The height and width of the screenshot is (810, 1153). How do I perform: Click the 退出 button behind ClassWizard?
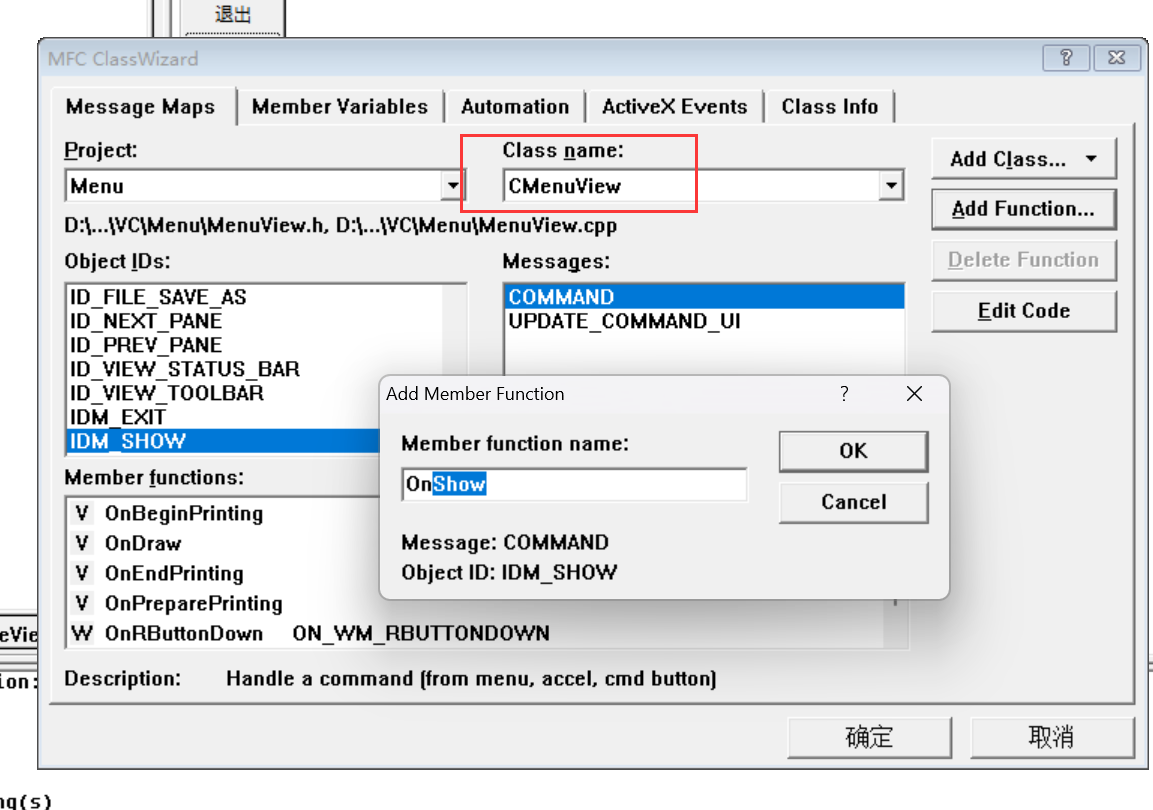coord(232,15)
